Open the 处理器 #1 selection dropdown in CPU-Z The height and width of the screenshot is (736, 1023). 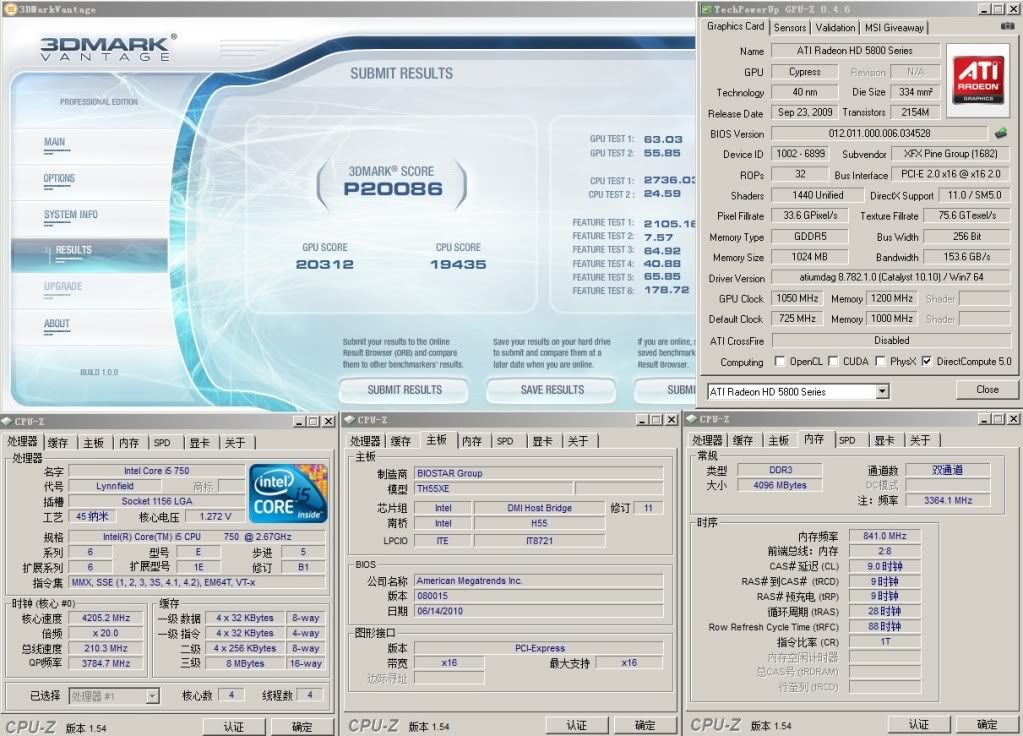tap(152, 696)
